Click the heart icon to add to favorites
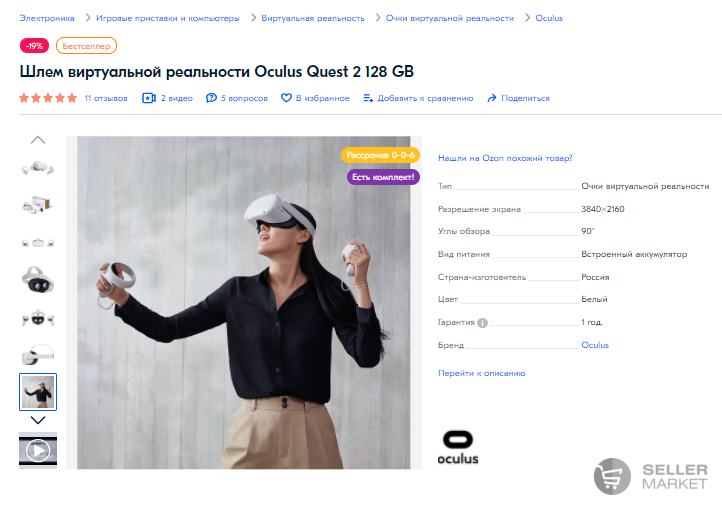The height and width of the screenshot is (505, 722). pos(286,98)
